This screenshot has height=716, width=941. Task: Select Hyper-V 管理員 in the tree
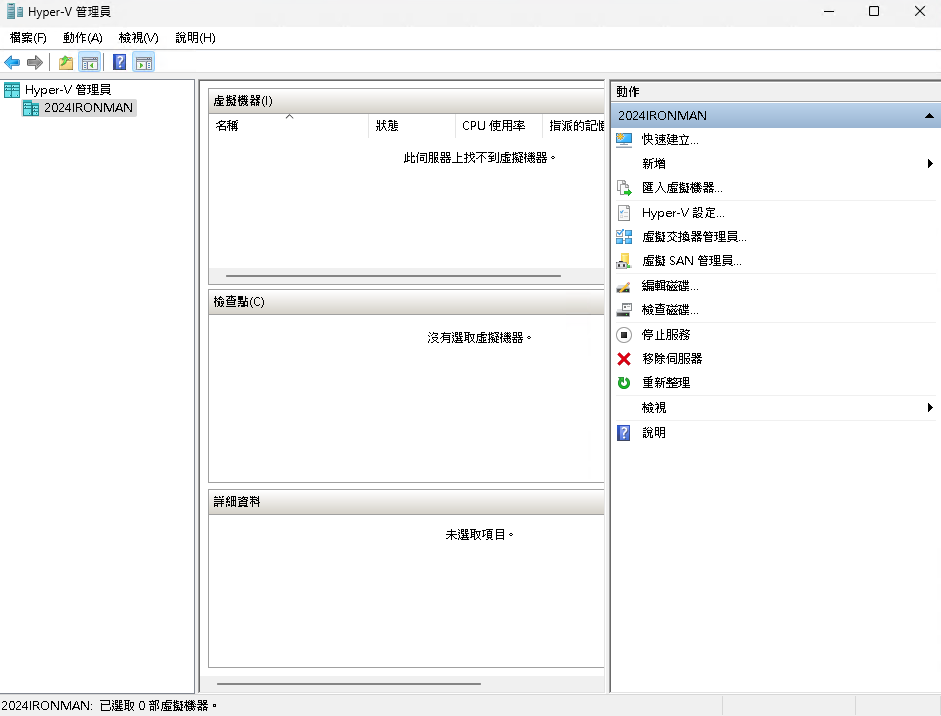(x=68, y=90)
